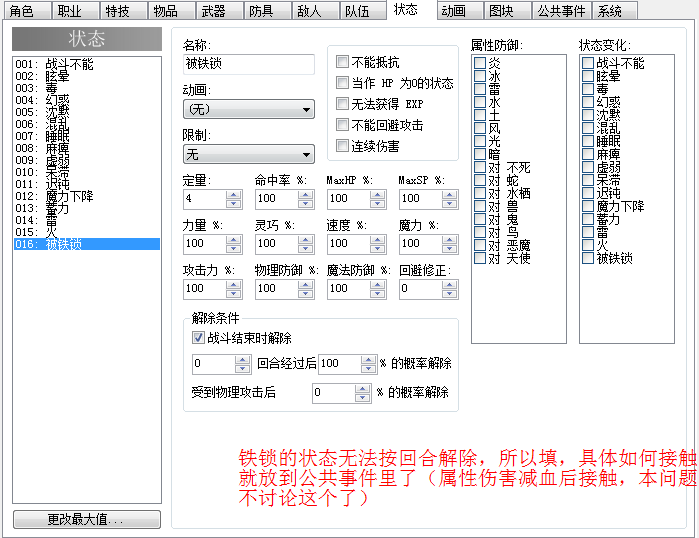Click the 定量 spinner control
The width and height of the screenshot is (699, 538).
(233, 199)
